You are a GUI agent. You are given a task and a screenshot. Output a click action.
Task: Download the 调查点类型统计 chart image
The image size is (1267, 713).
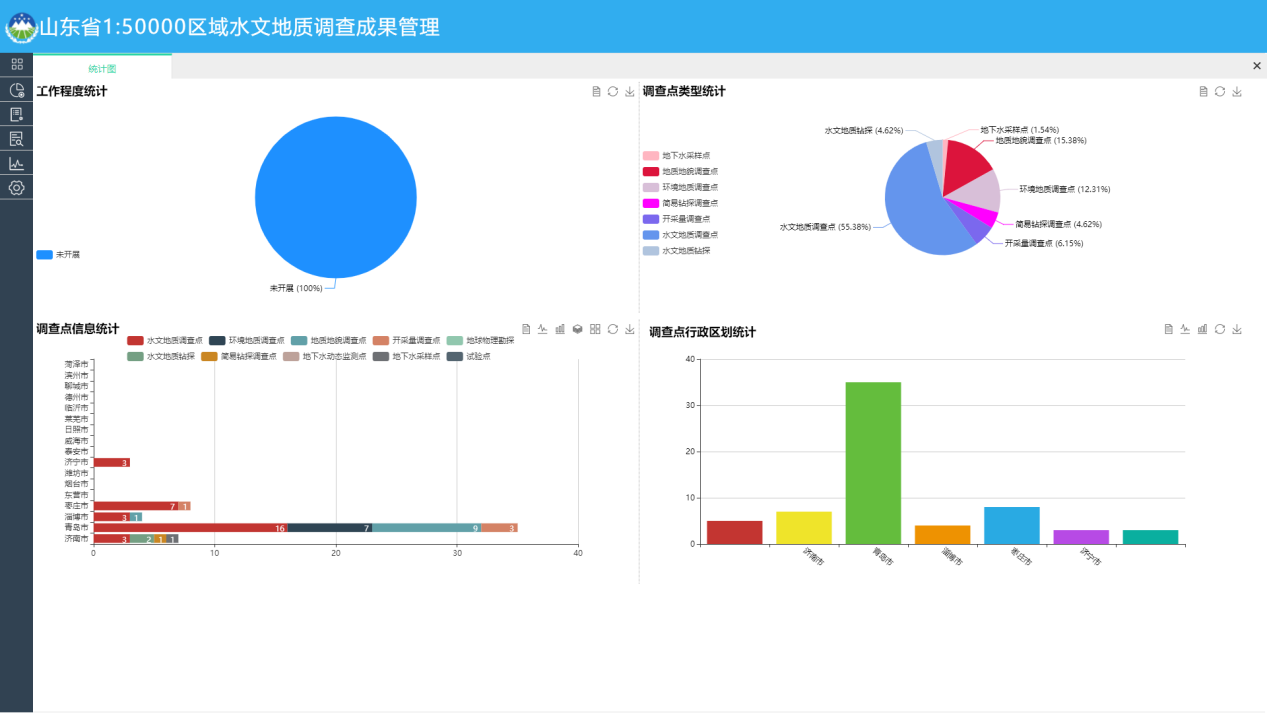tap(1238, 91)
